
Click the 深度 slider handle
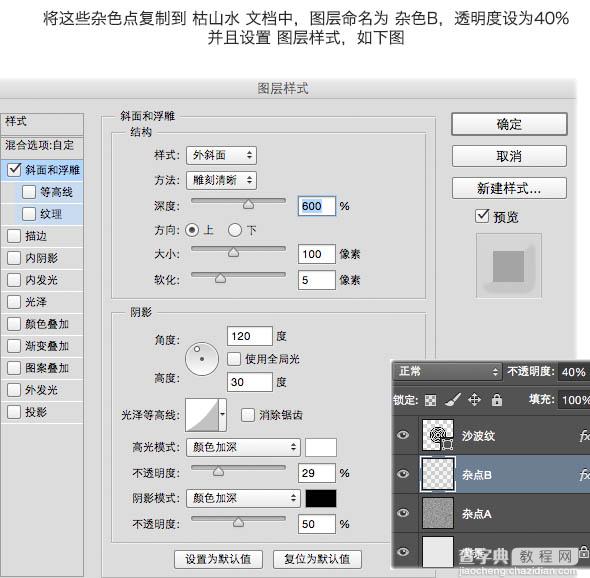[x=248, y=204]
